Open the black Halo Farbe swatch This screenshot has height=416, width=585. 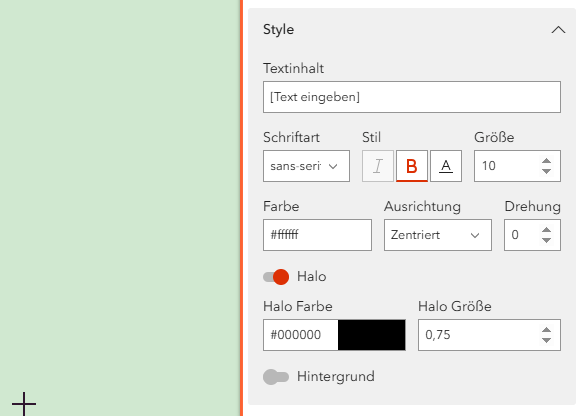pyautogui.click(x=372, y=335)
